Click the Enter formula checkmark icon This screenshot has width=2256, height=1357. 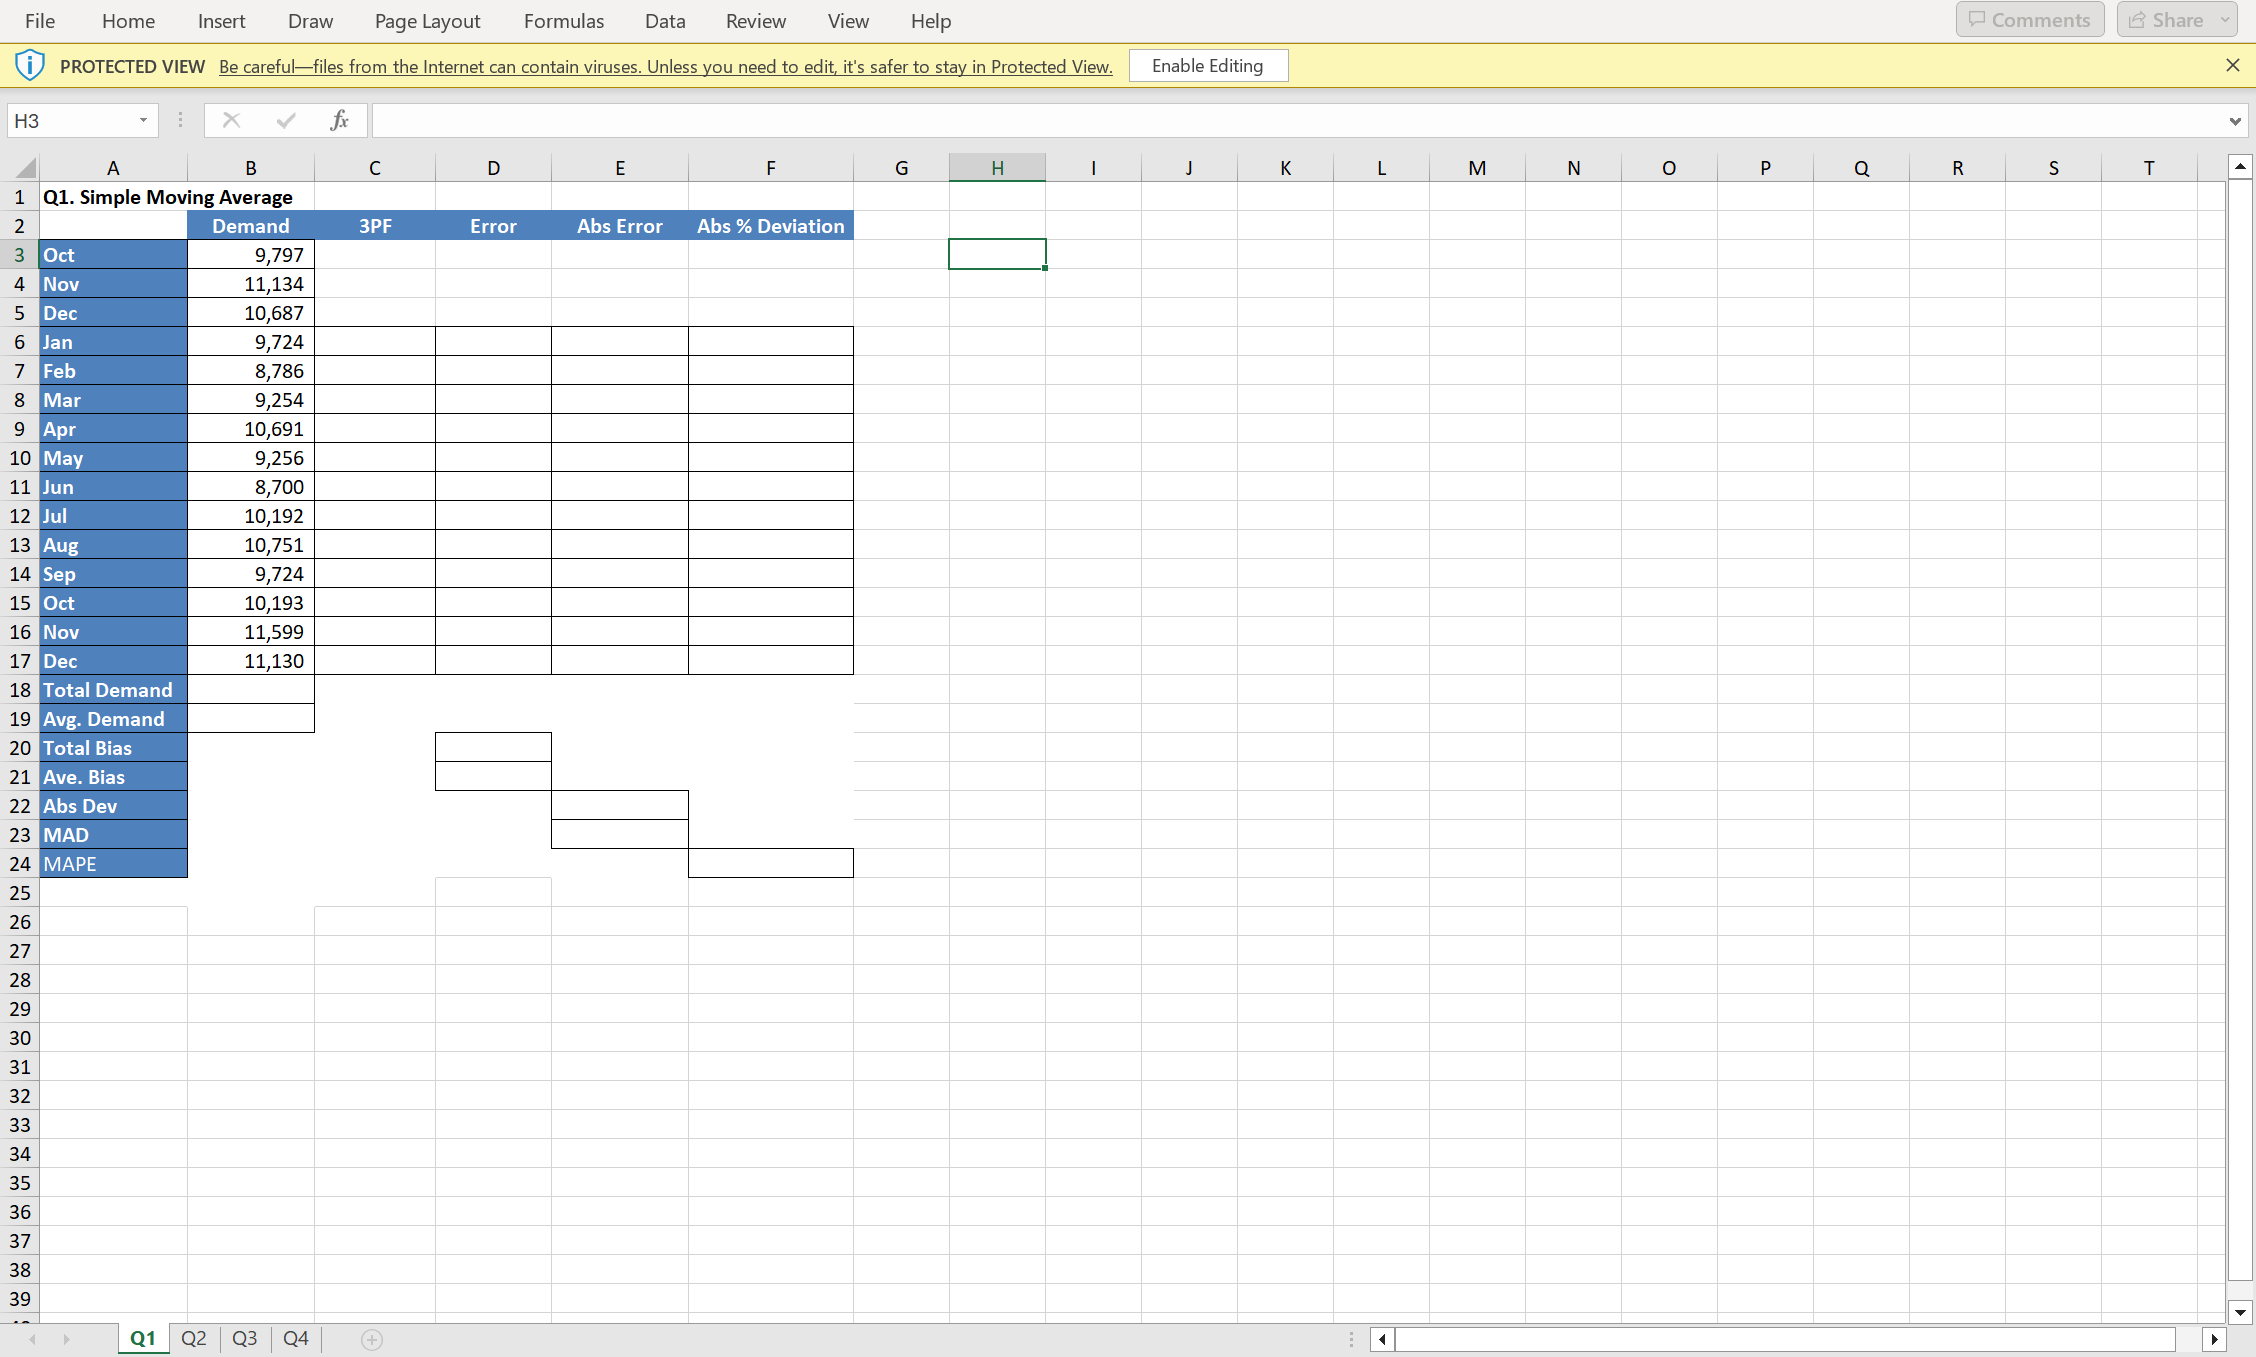(x=286, y=120)
